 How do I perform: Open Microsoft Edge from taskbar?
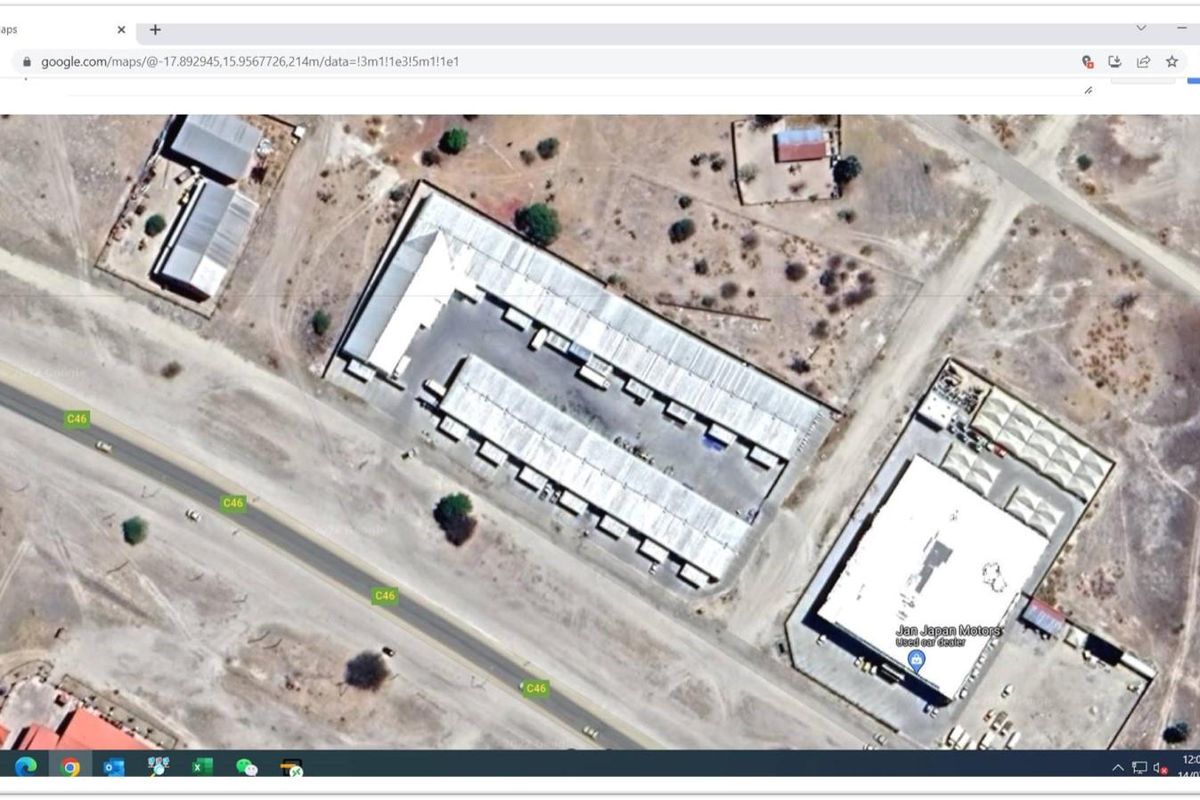click(x=26, y=767)
